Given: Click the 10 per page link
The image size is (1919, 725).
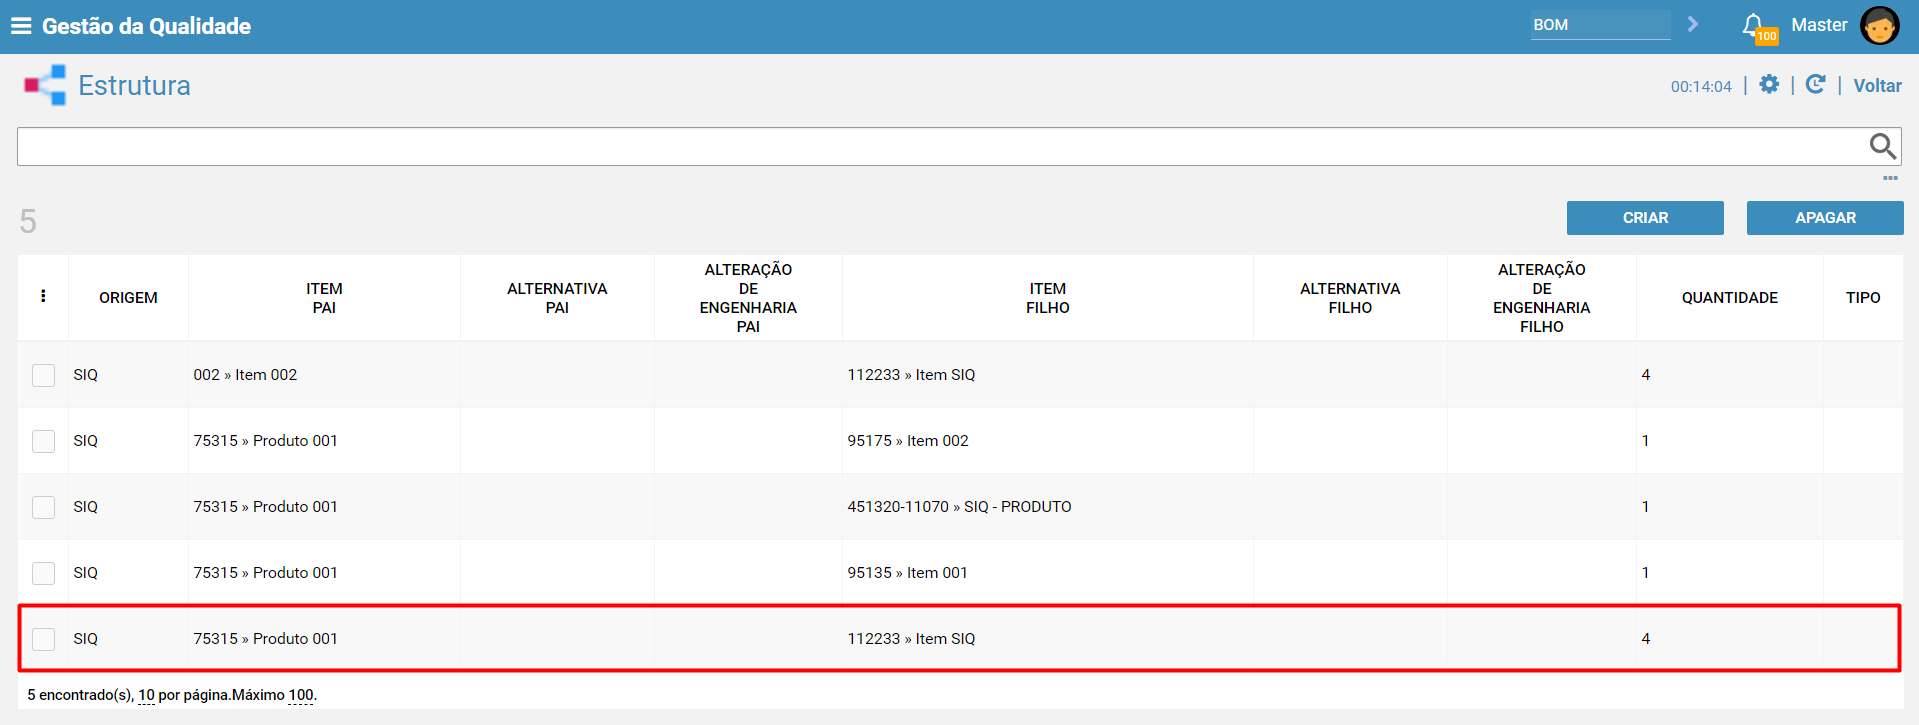Looking at the screenshot, I should [146, 695].
